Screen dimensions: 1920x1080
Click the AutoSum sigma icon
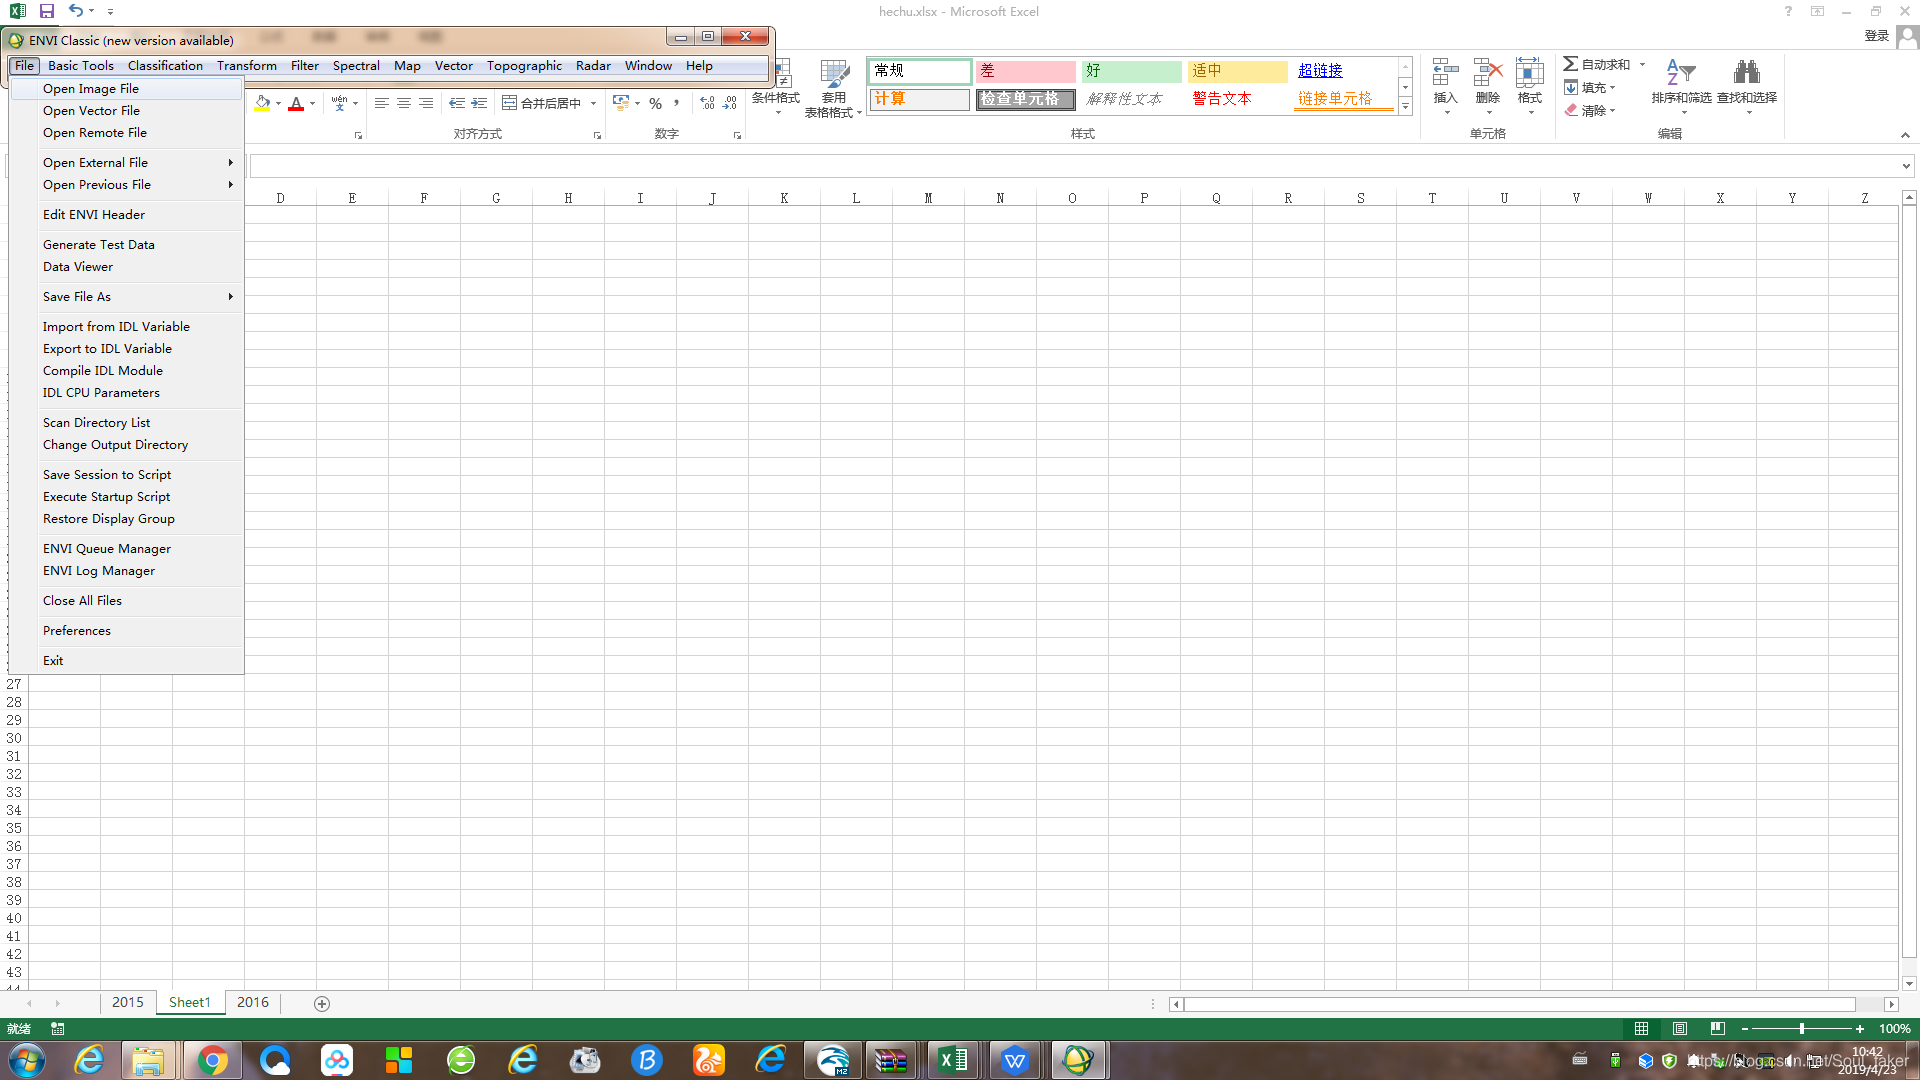[x=1571, y=64]
